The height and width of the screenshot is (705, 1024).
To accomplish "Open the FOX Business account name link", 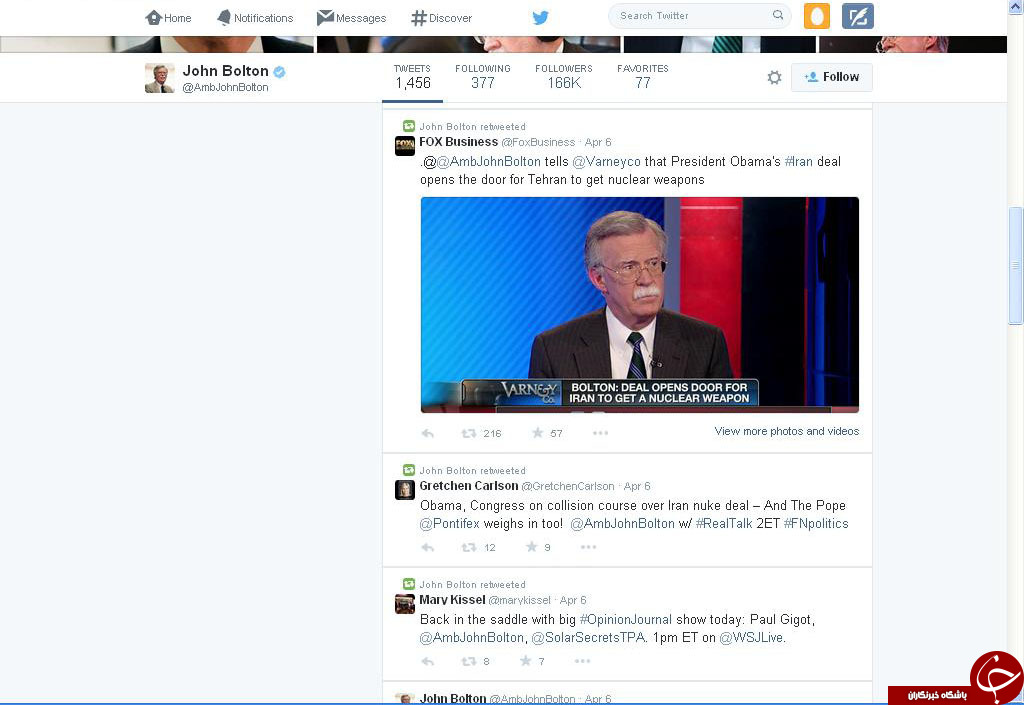I will tap(458, 142).
